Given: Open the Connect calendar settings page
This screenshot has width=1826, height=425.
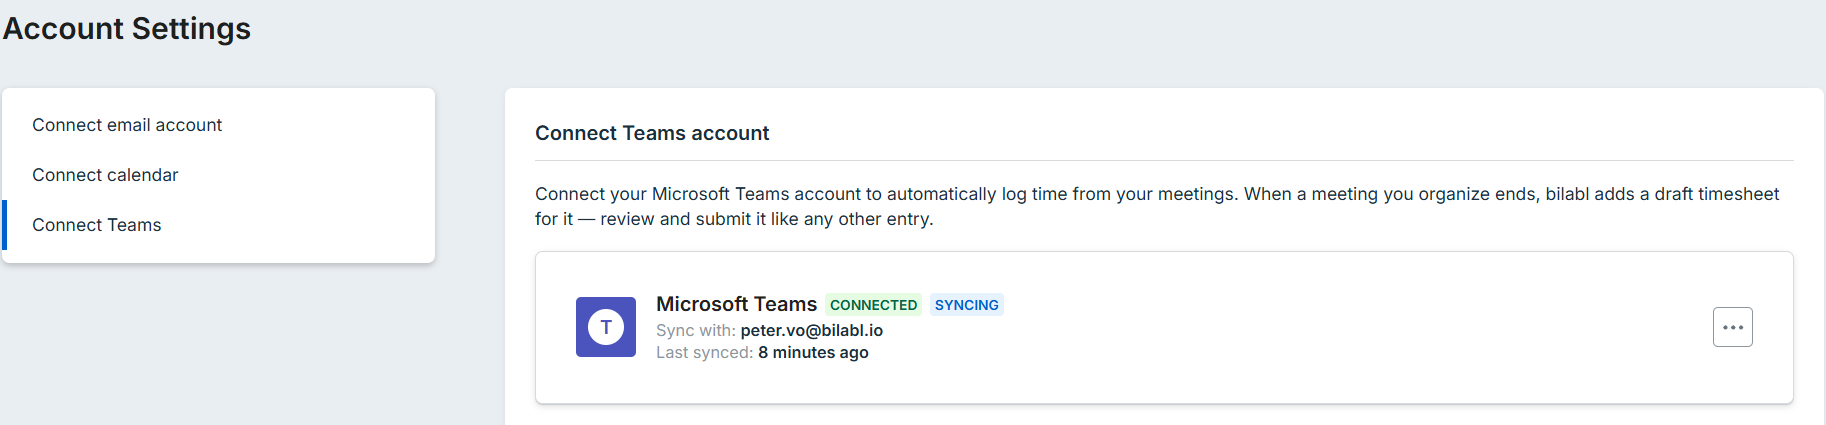Looking at the screenshot, I should [x=105, y=175].
